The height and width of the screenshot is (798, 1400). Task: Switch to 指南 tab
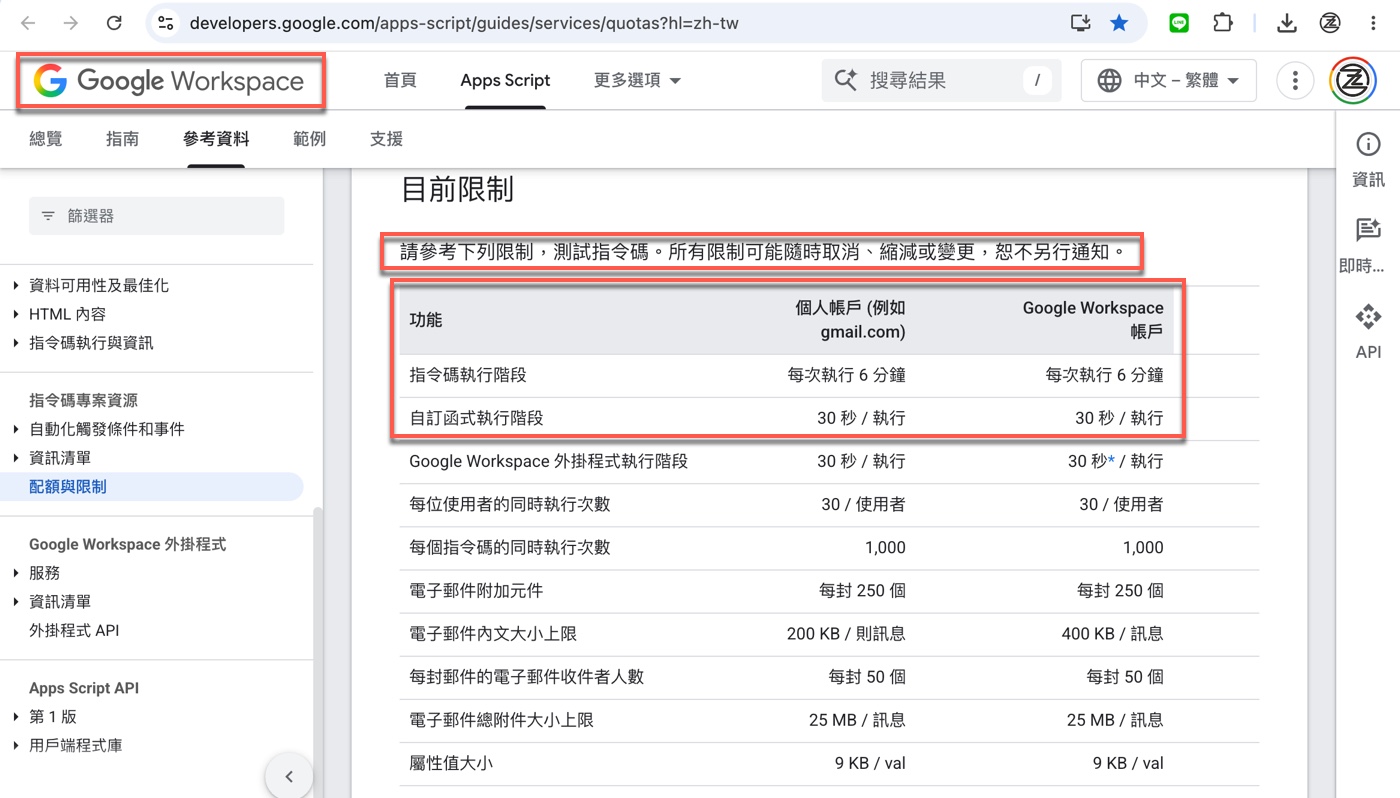[x=122, y=139]
